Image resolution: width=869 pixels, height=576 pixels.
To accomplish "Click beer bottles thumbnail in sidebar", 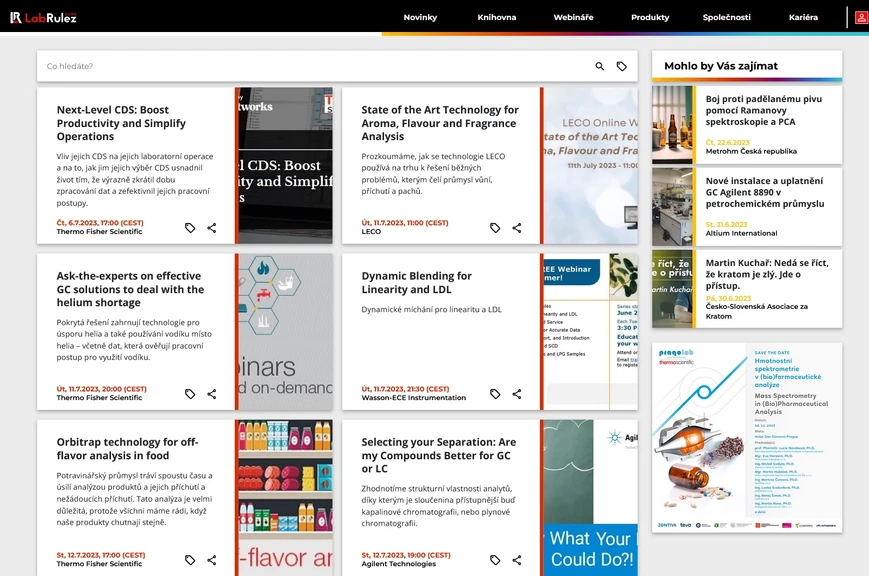I will coord(672,125).
